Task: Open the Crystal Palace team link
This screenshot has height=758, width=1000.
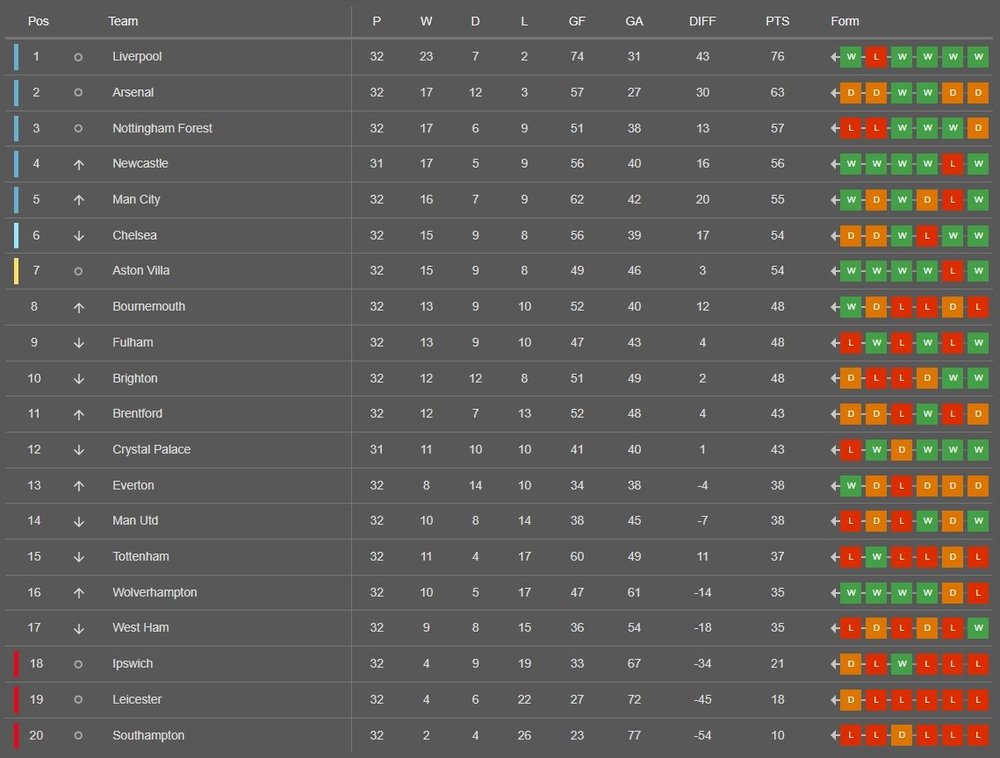Action: pos(151,449)
